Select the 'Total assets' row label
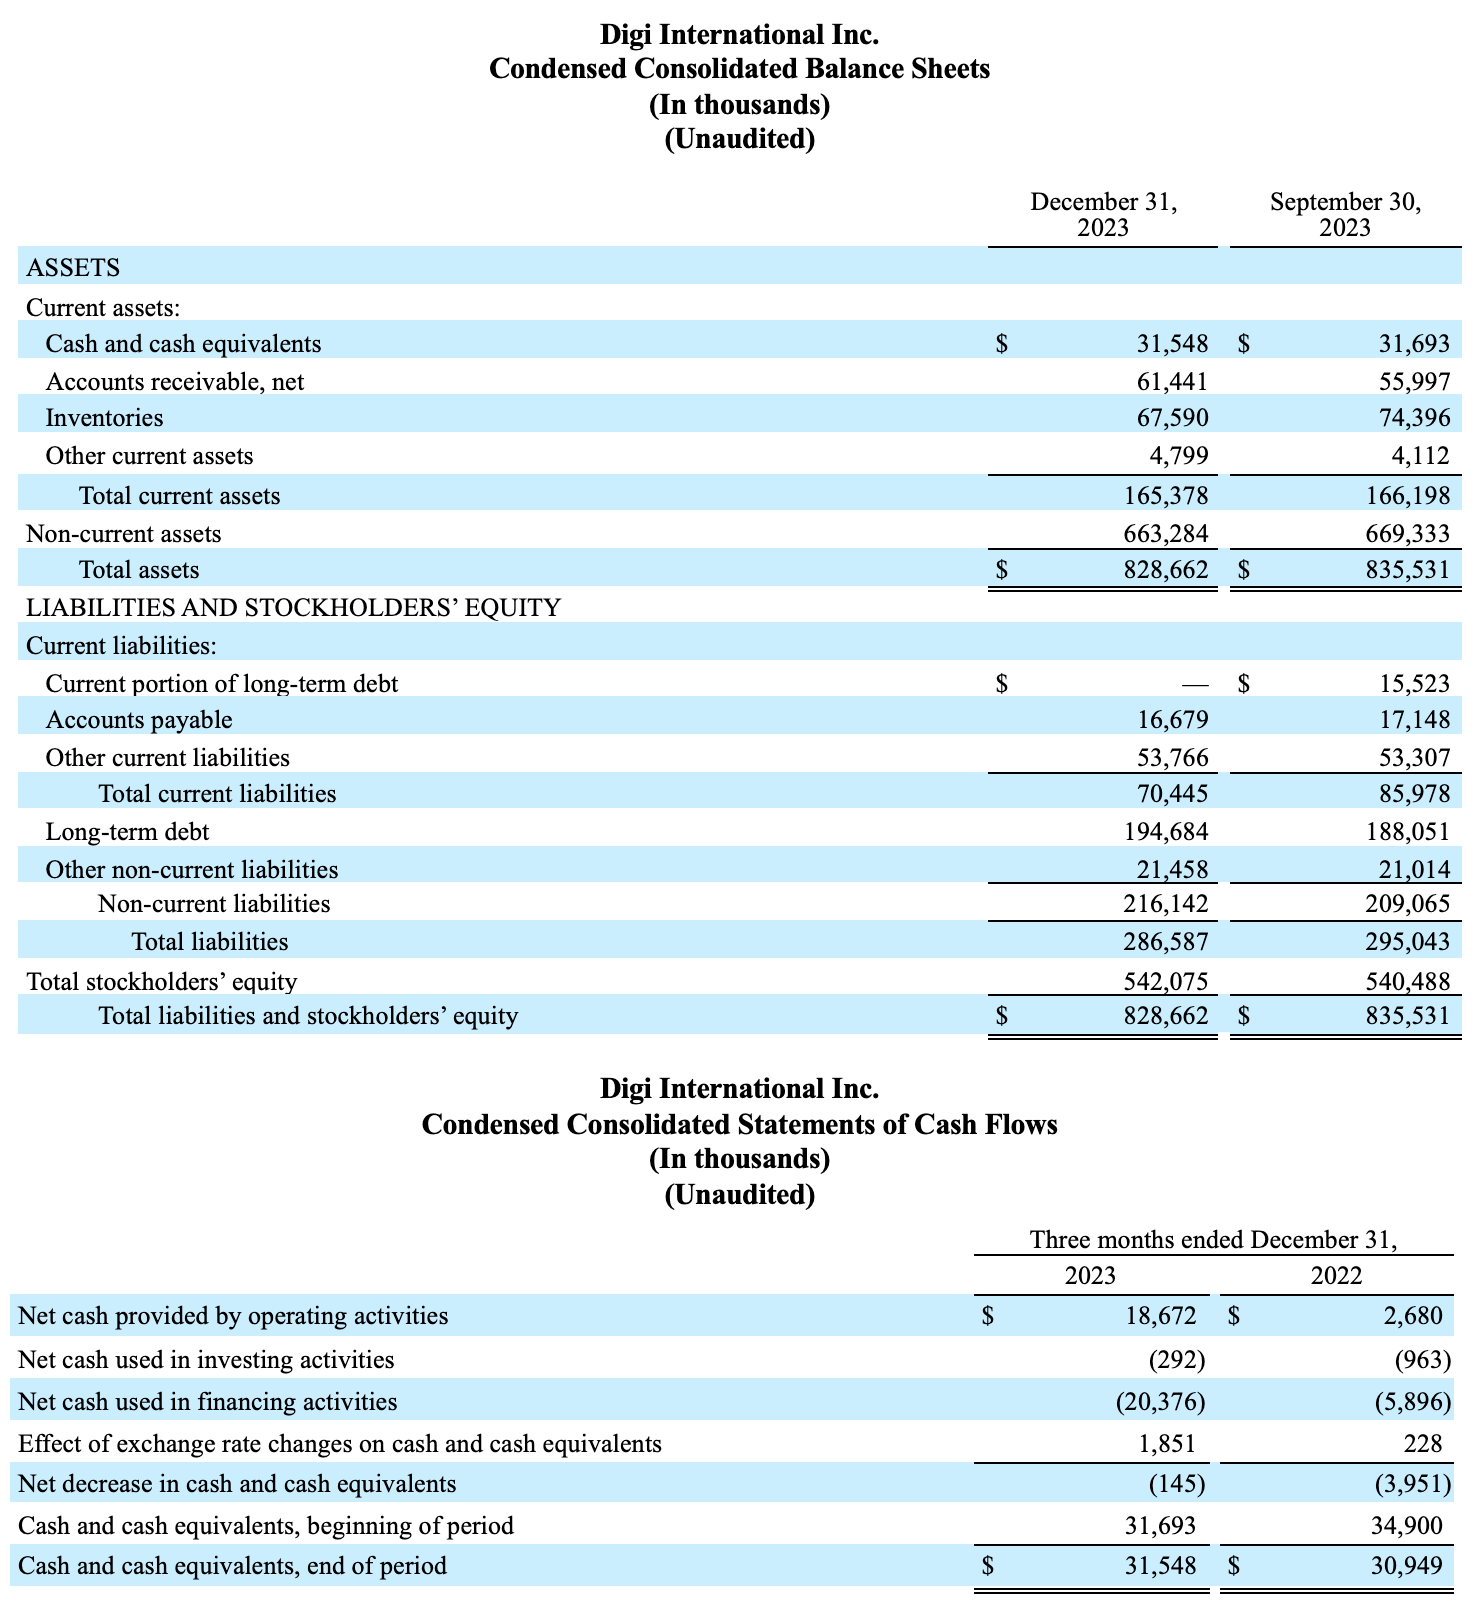 [139, 570]
